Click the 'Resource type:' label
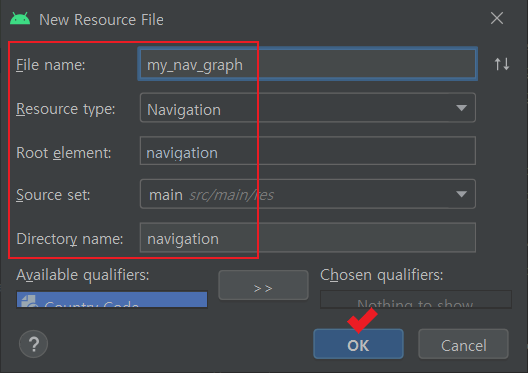The height and width of the screenshot is (373, 528). coord(66,109)
